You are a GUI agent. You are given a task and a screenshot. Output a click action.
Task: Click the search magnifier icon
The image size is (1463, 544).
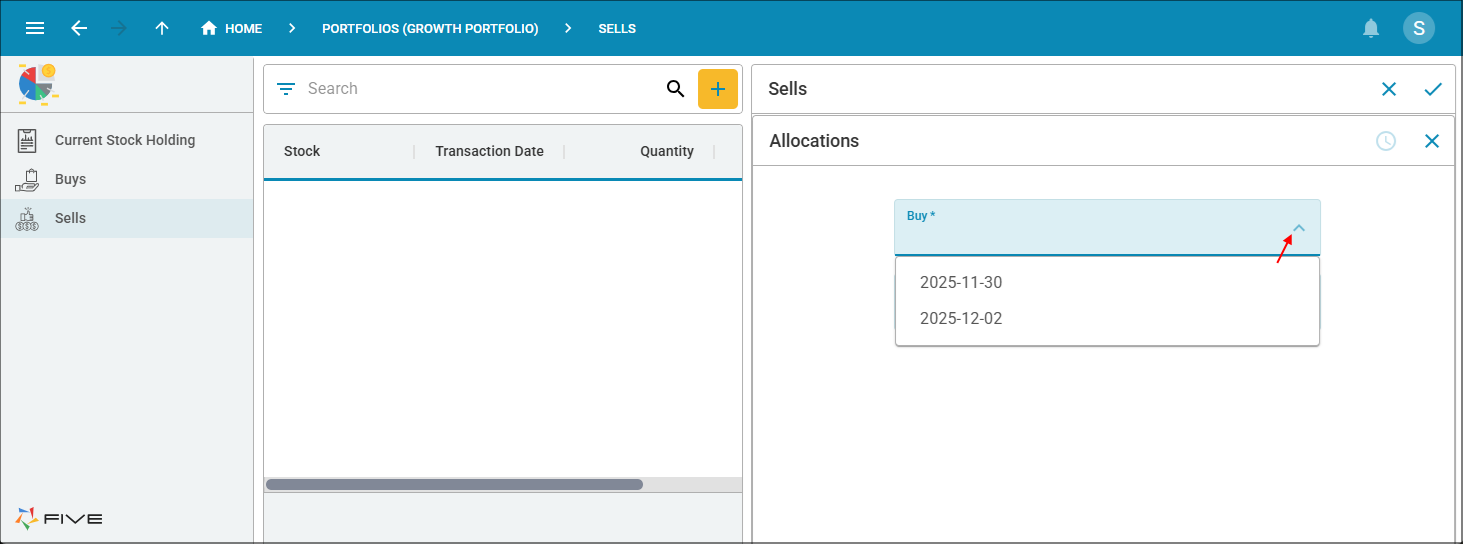coord(675,89)
